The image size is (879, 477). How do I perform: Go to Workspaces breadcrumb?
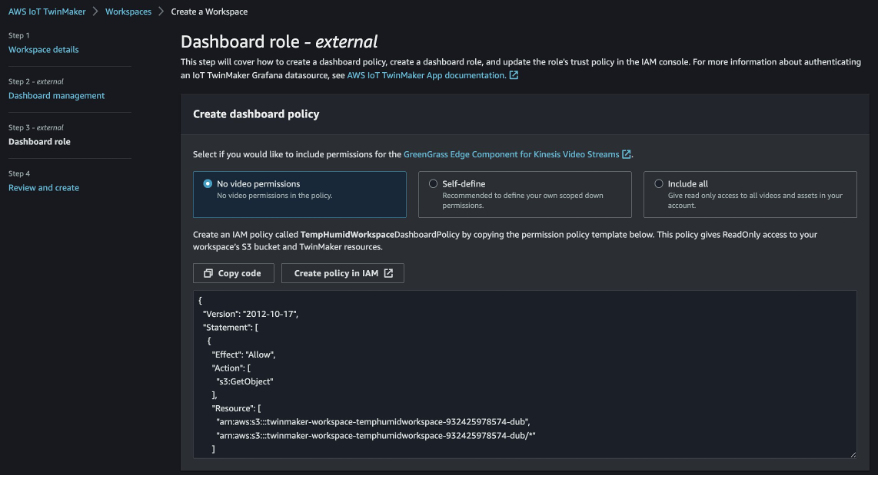pos(128,11)
